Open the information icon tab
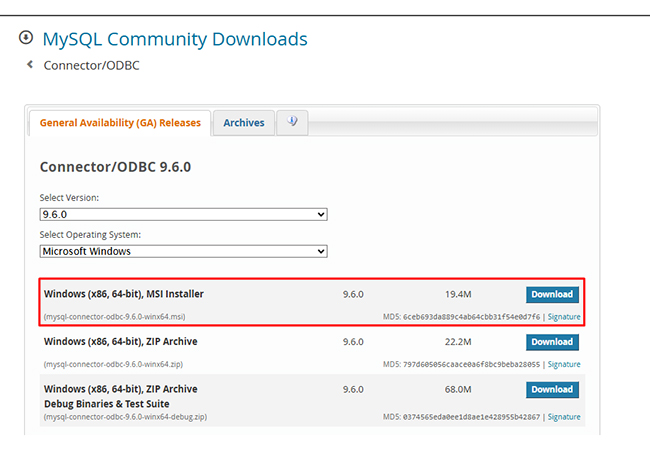This screenshot has height=450, width=650. tap(292, 122)
